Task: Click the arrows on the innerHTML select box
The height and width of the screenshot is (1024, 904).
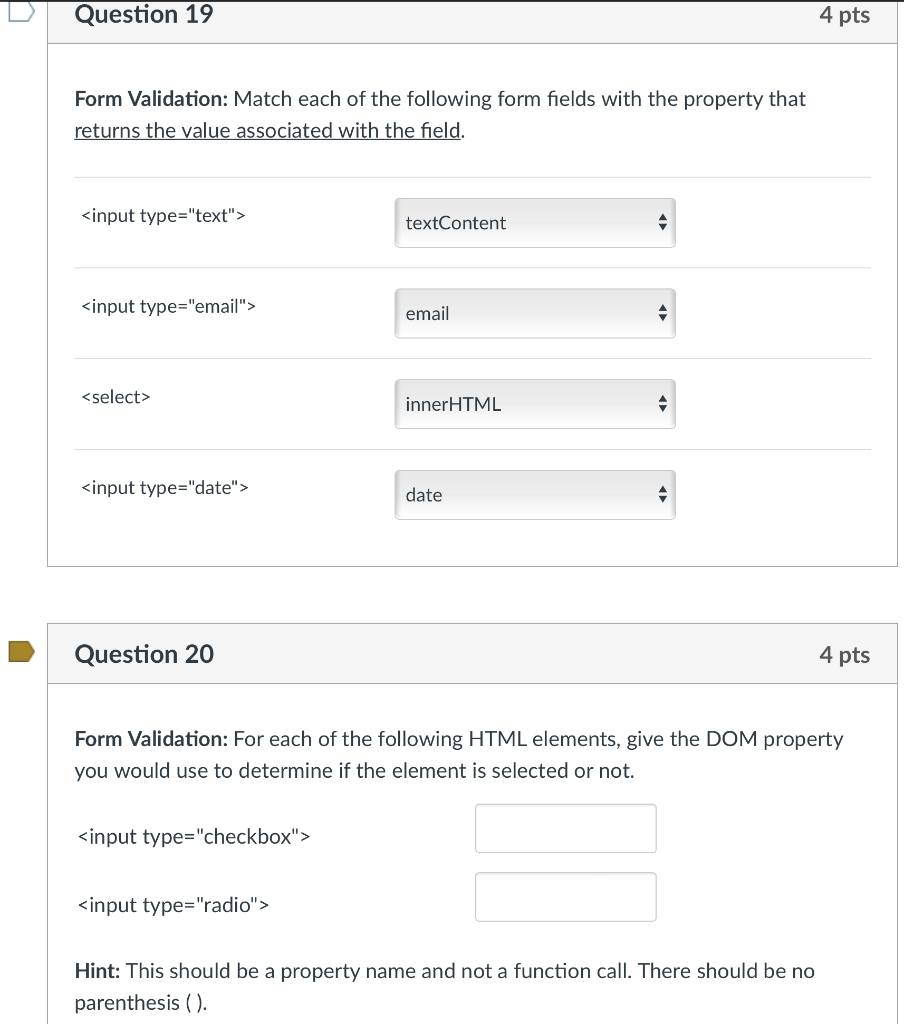Action: click(x=662, y=404)
